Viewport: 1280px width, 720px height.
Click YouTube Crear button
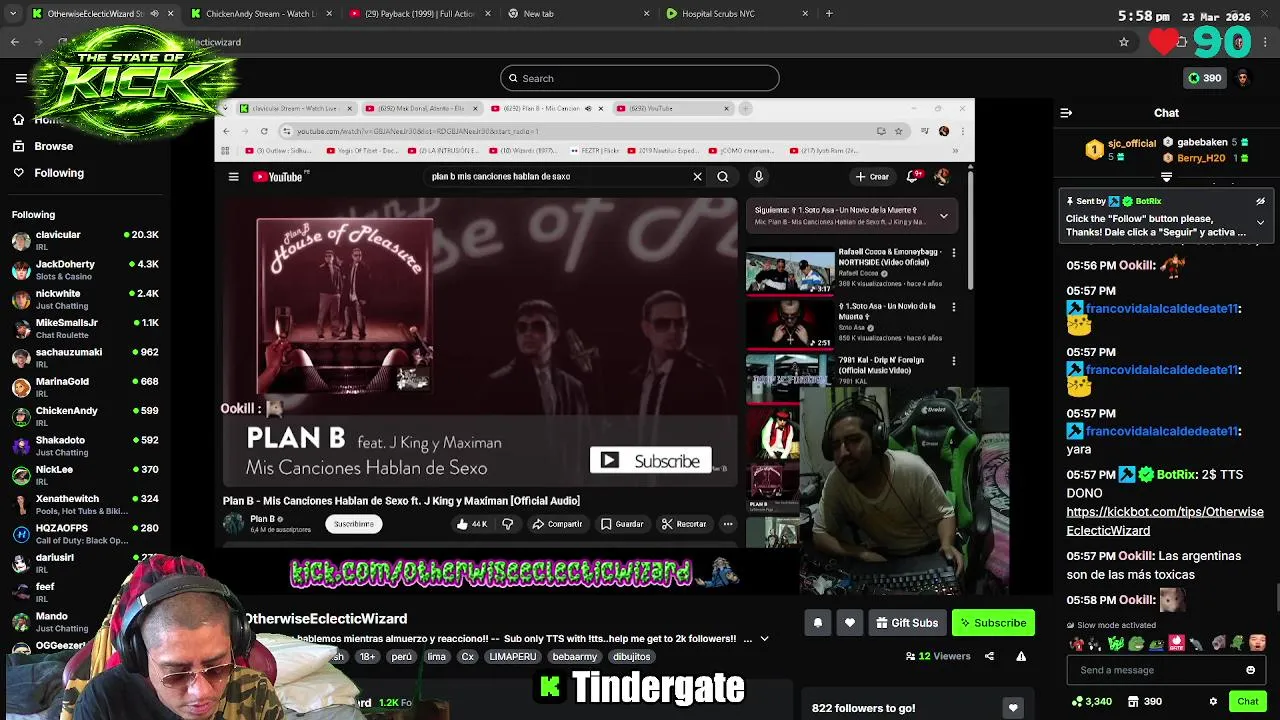pyautogui.click(x=873, y=177)
